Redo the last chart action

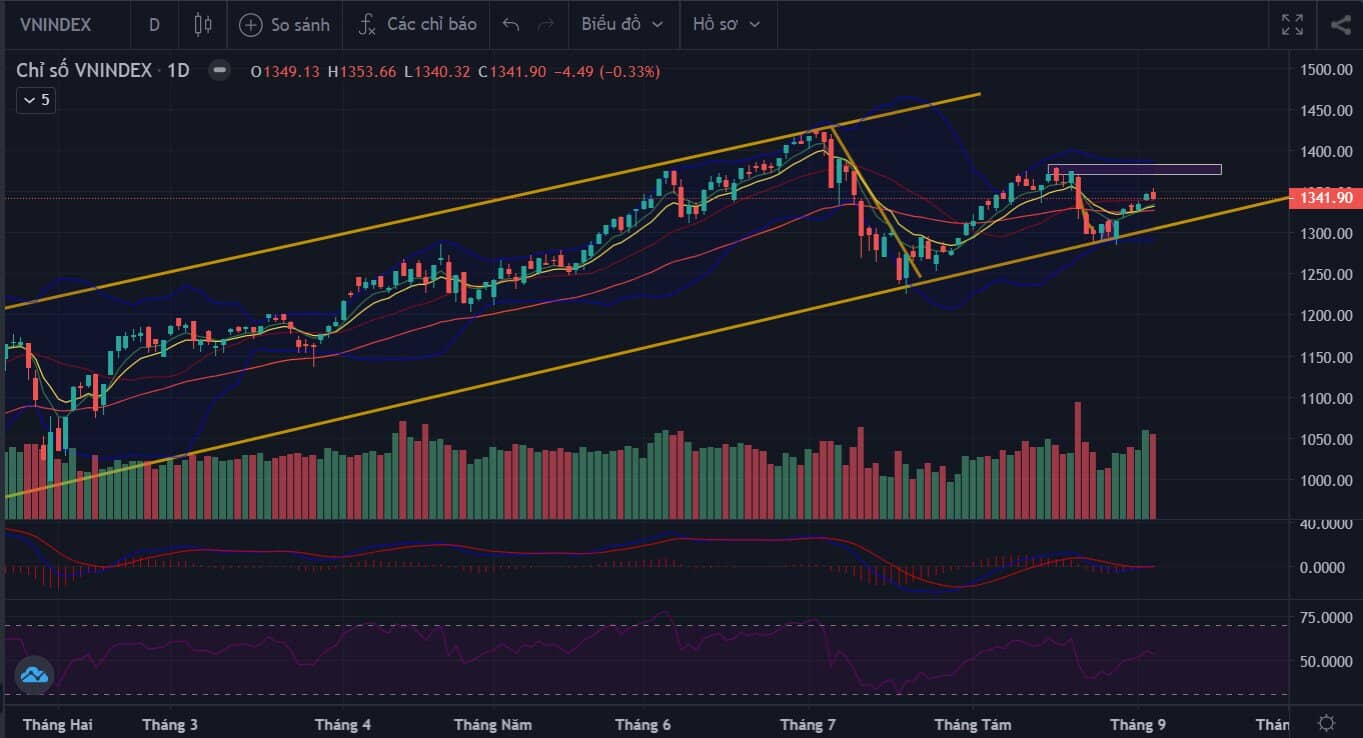pos(545,24)
